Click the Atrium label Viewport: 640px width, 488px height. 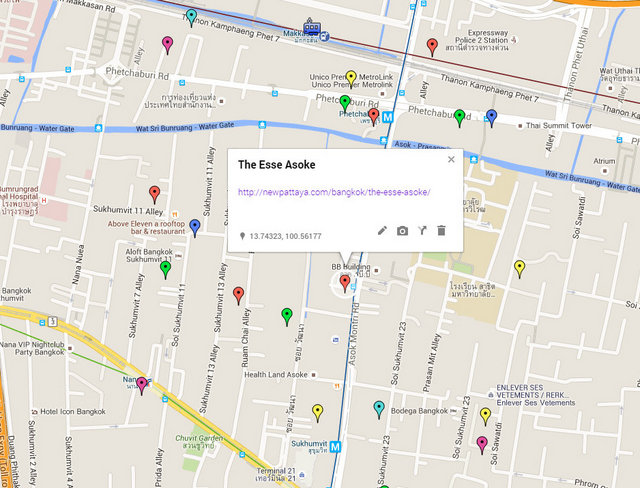604,161
